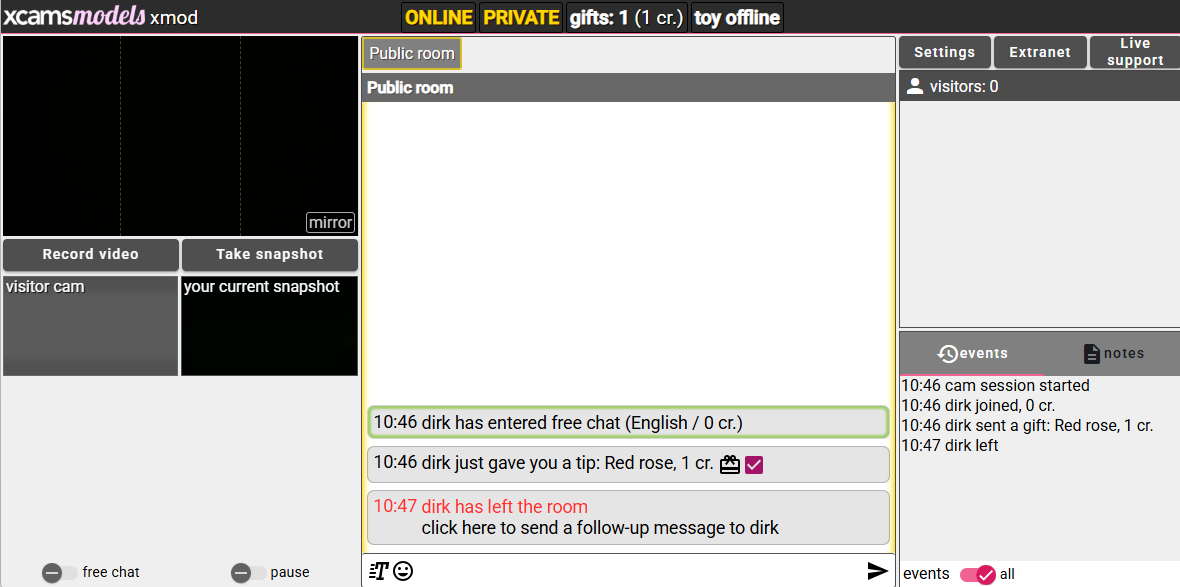The height and width of the screenshot is (587, 1180).
Task: Click the visitors person icon
Action: point(914,87)
